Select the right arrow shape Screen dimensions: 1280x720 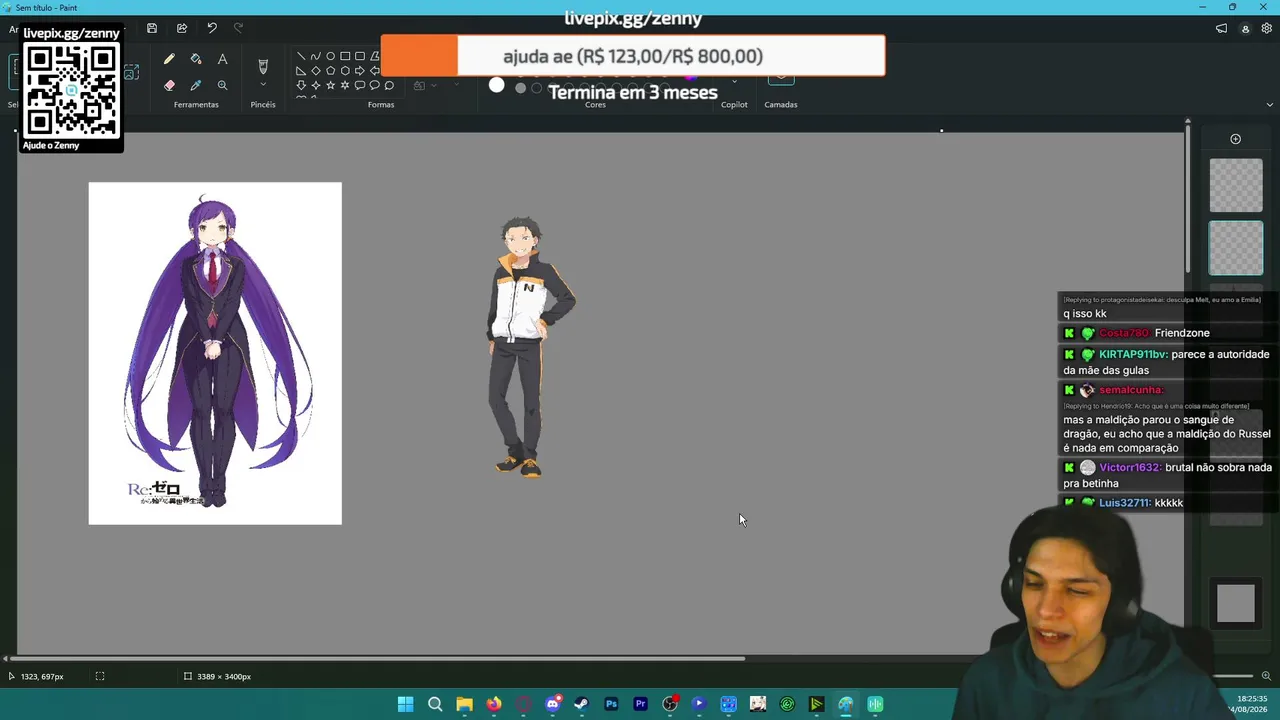[x=360, y=71]
